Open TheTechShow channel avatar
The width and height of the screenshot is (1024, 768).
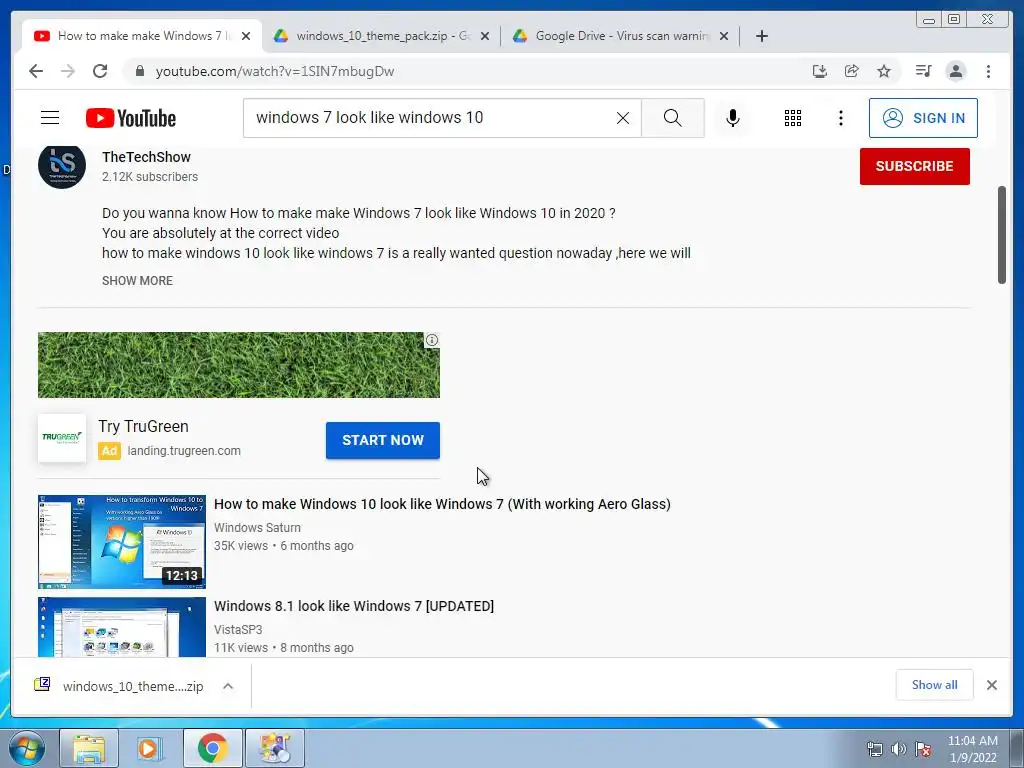coord(62,165)
